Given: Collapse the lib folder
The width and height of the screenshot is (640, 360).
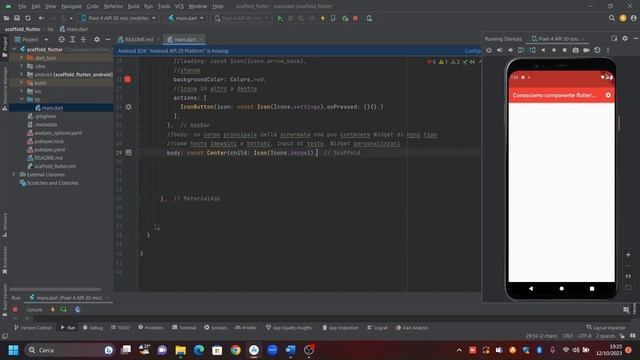Looking at the screenshot, I should tap(22, 100).
